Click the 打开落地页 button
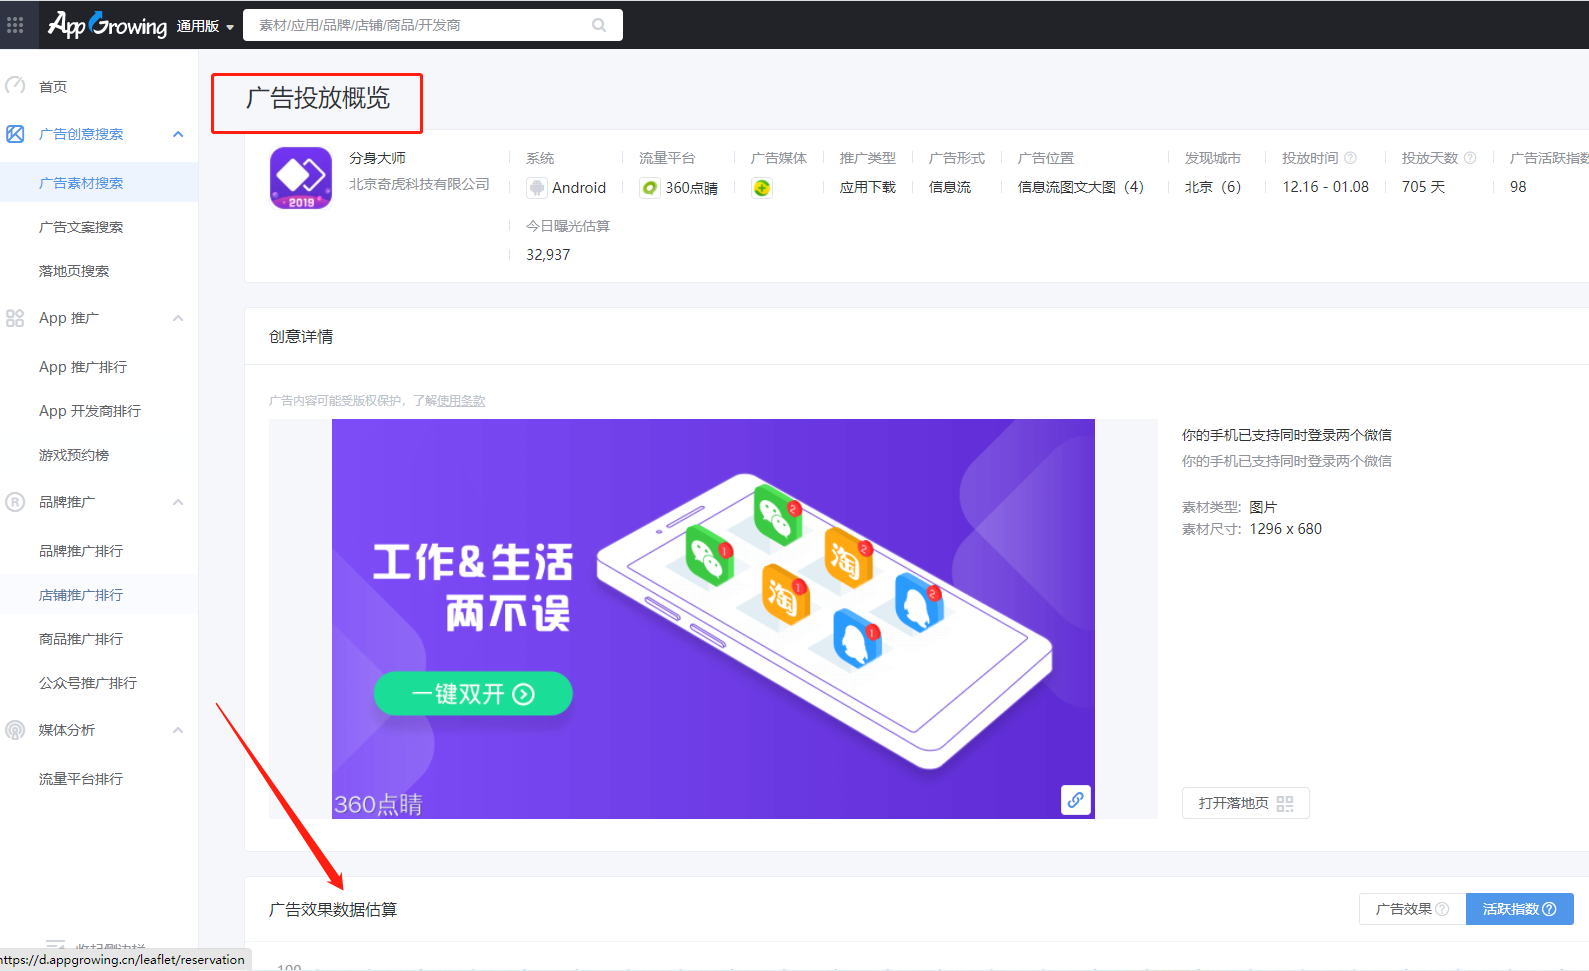The image size is (1589, 971). point(1245,803)
